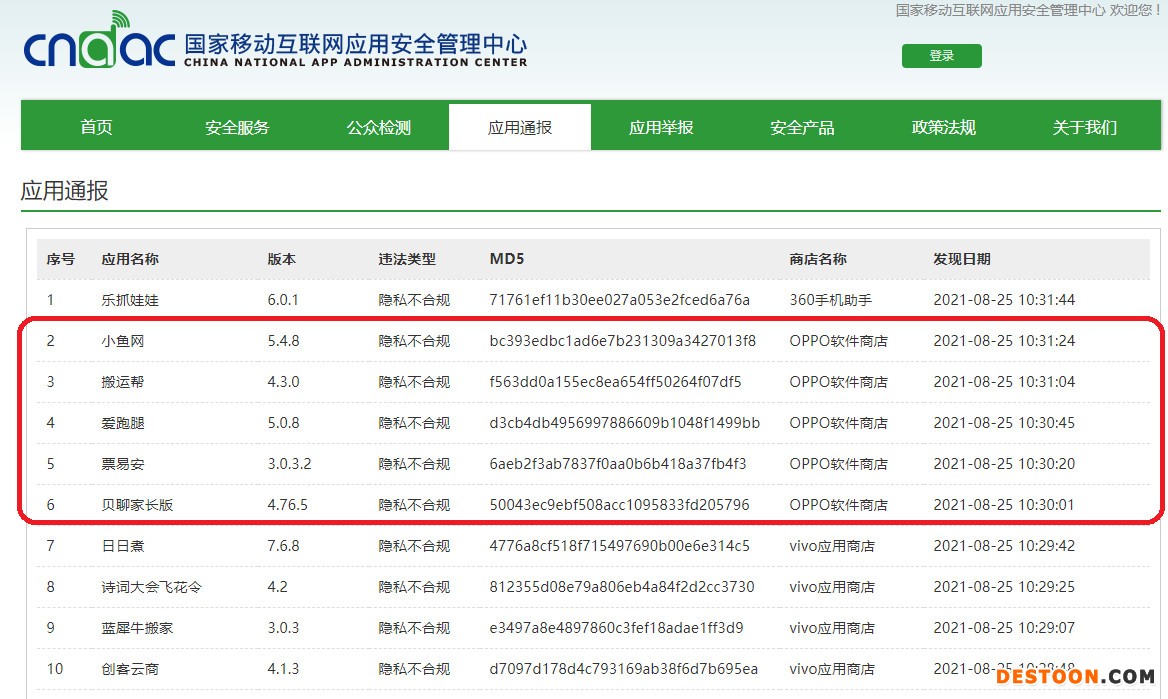Image resolution: width=1168 pixels, height=699 pixels.
Task: Click the MD5 column header
Action: (x=507, y=259)
